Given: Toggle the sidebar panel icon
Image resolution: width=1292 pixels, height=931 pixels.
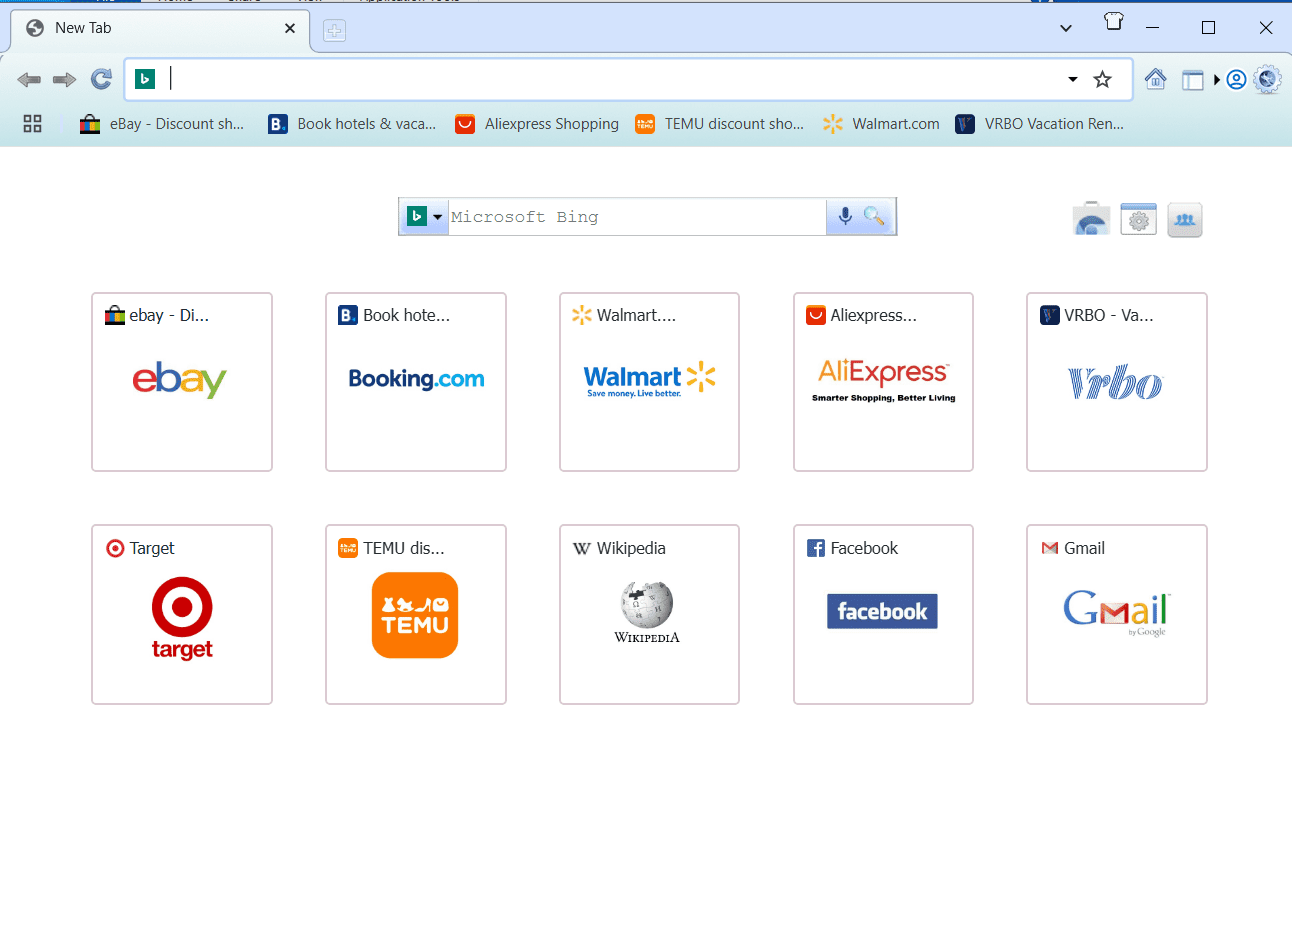Looking at the screenshot, I should pos(1192,80).
